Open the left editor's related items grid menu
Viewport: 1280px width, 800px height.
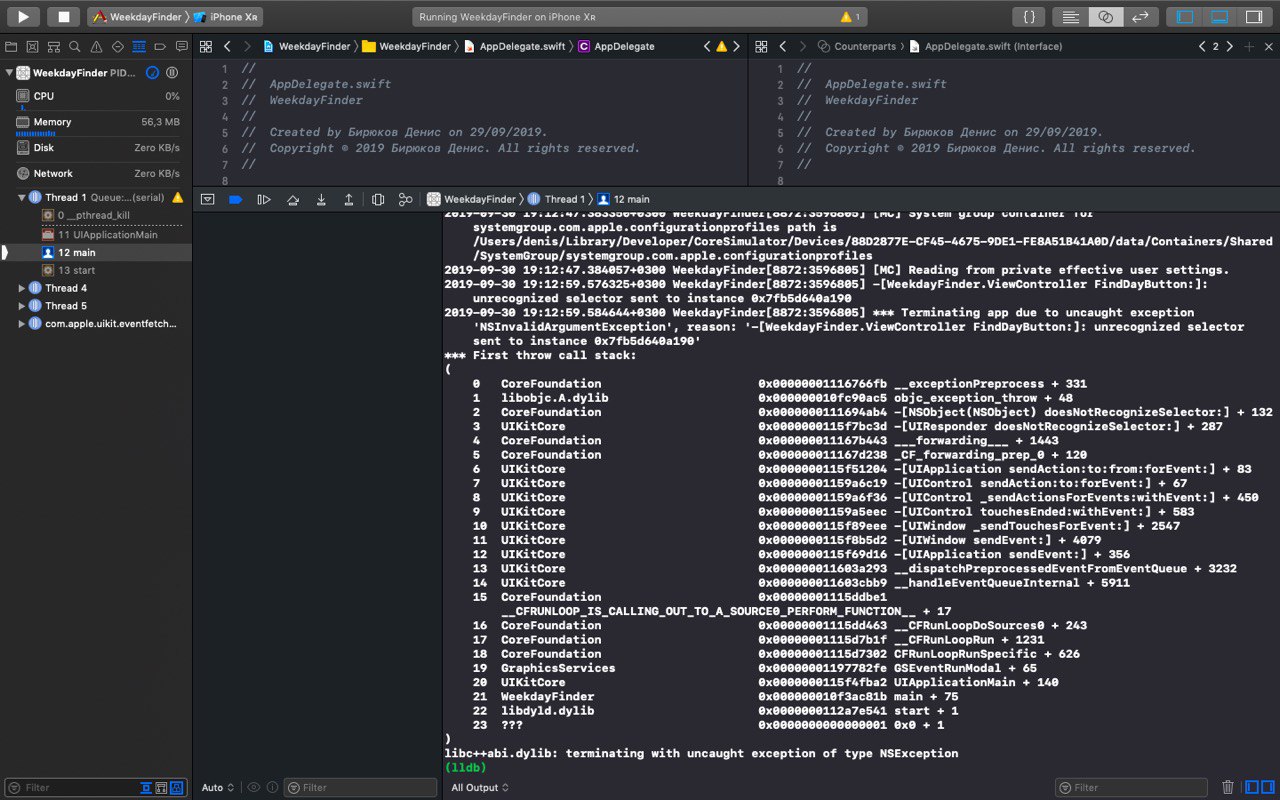pyautogui.click(x=206, y=46)
